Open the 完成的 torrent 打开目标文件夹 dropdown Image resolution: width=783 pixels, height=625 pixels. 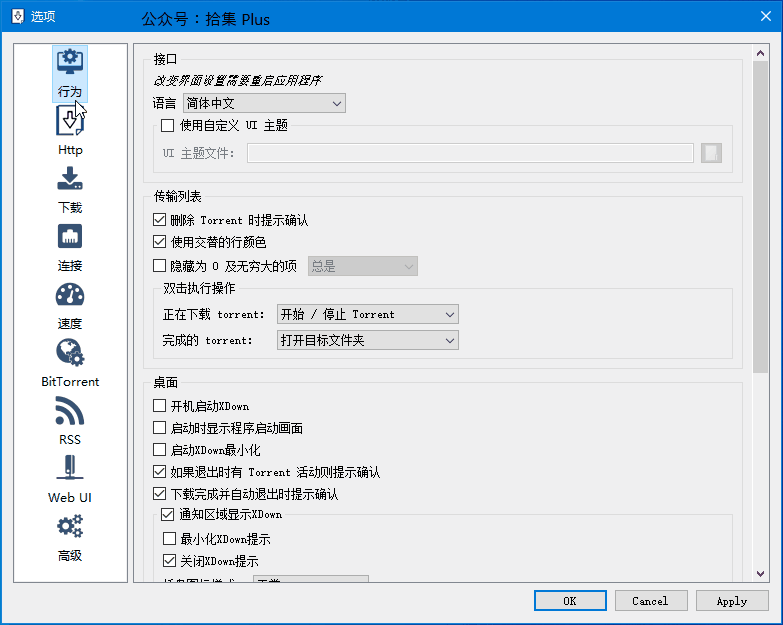coord(368,340)
